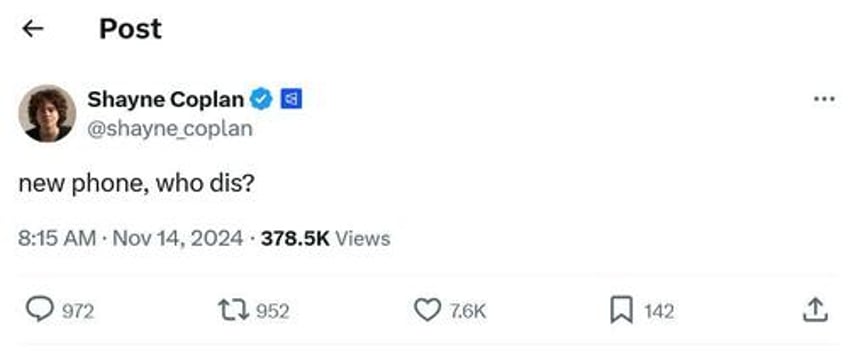Bookmark the post with the bookmark icon
The height and width of the screenshot is (361, 848).
621,311
